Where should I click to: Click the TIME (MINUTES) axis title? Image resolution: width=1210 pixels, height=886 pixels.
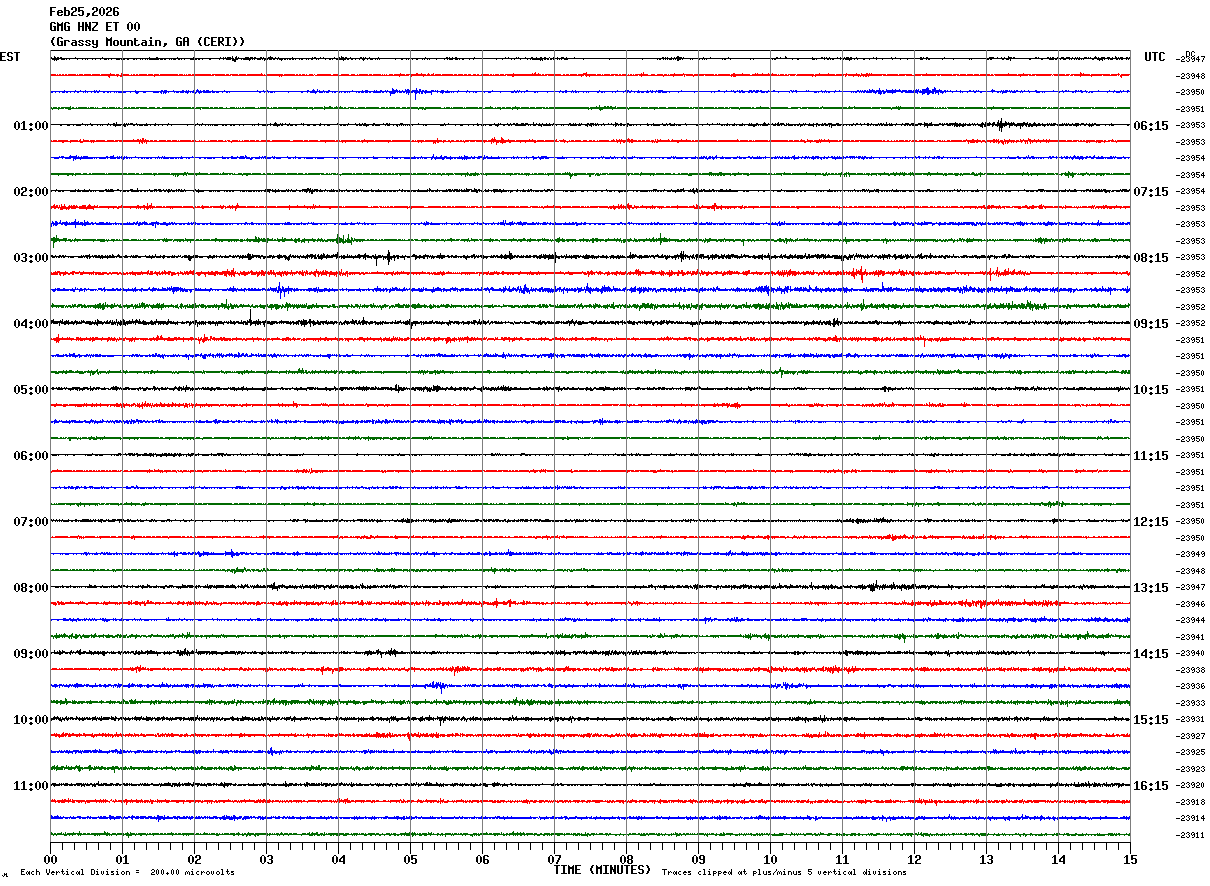pyautogui.click(x=602, y=870)
